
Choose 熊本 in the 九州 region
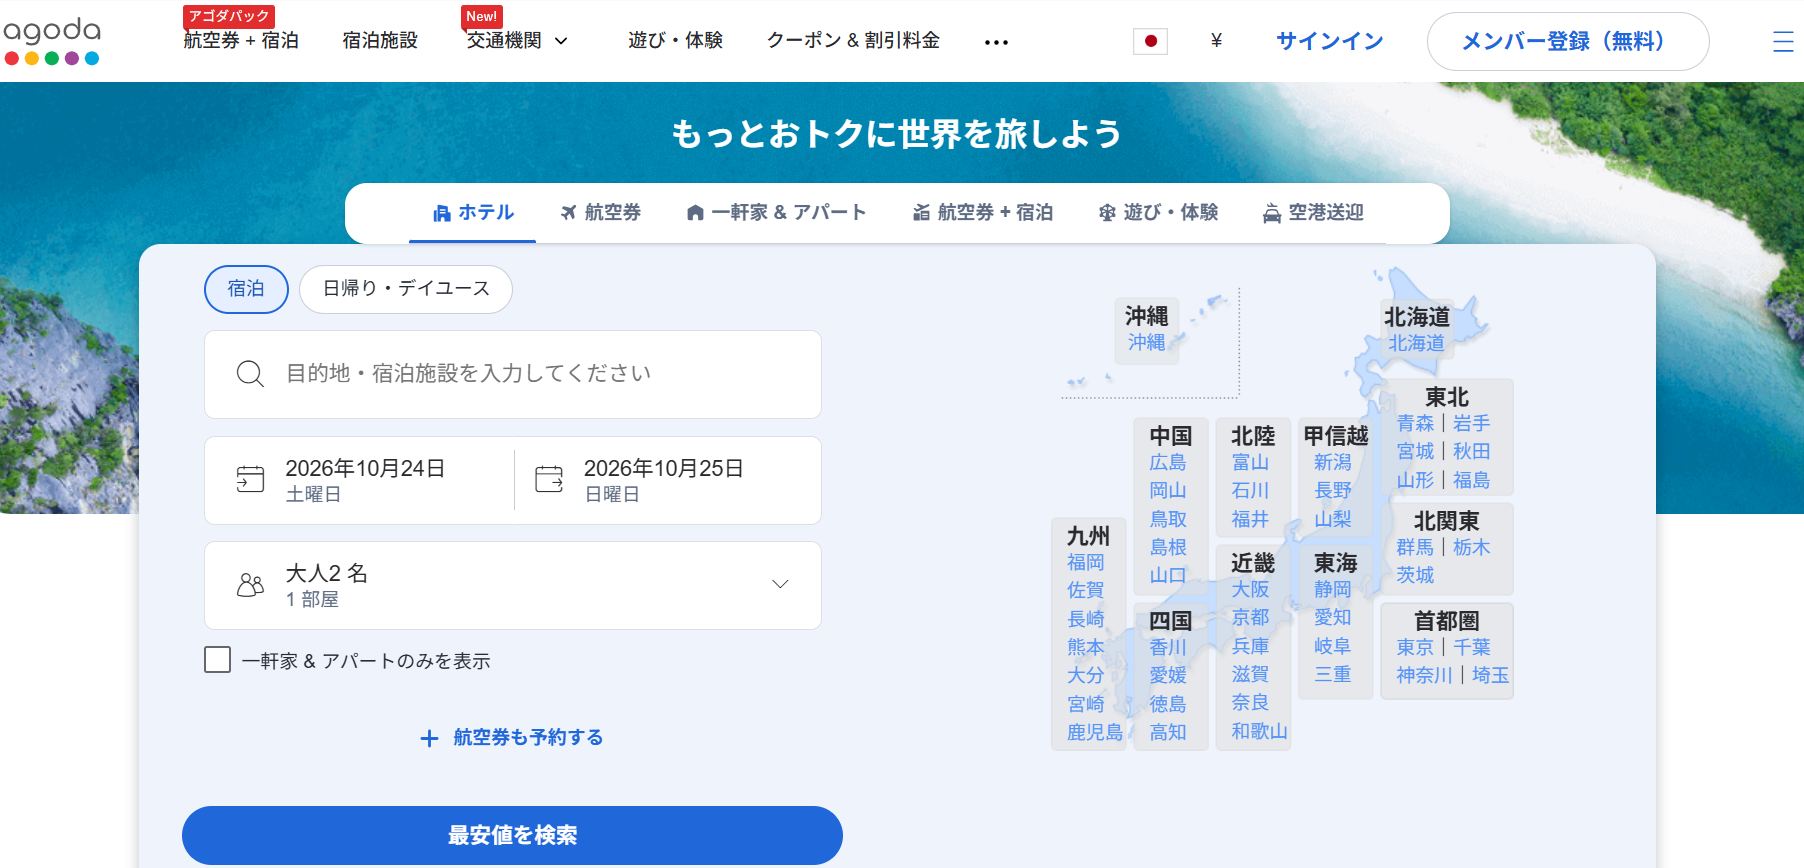pos(1086,648)
